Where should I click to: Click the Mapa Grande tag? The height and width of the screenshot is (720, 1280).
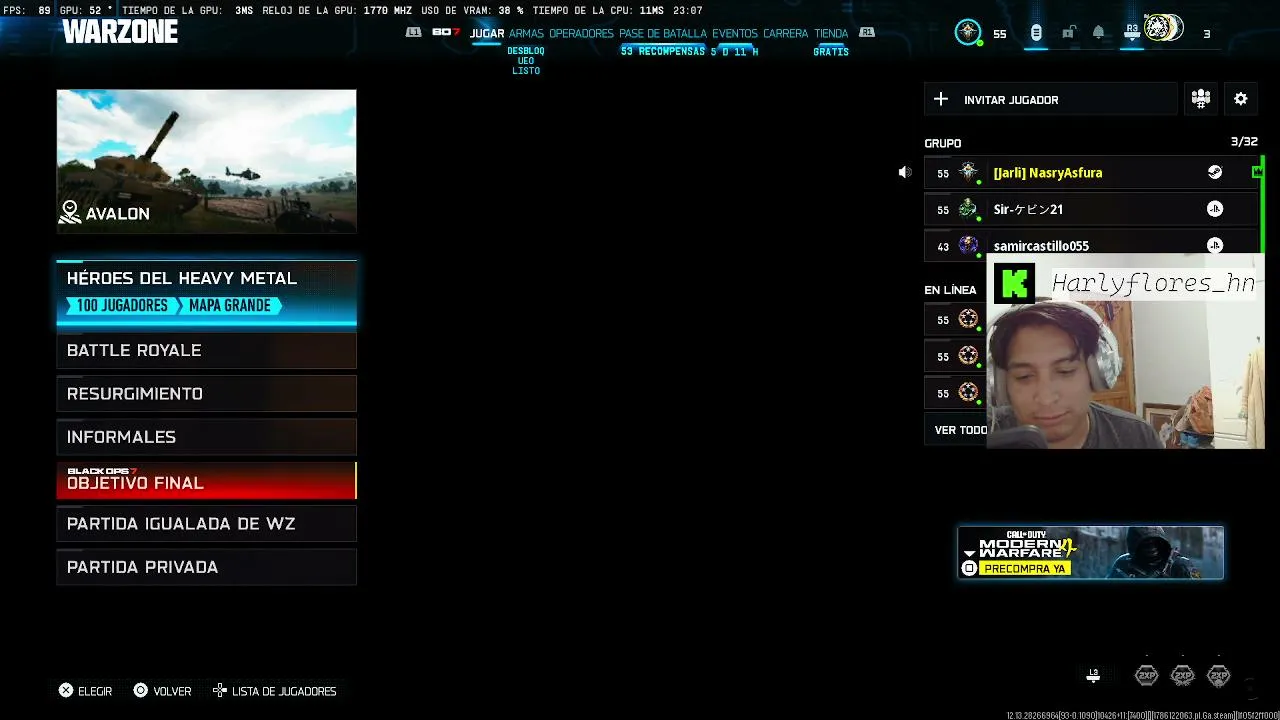(x=230, y=306)
